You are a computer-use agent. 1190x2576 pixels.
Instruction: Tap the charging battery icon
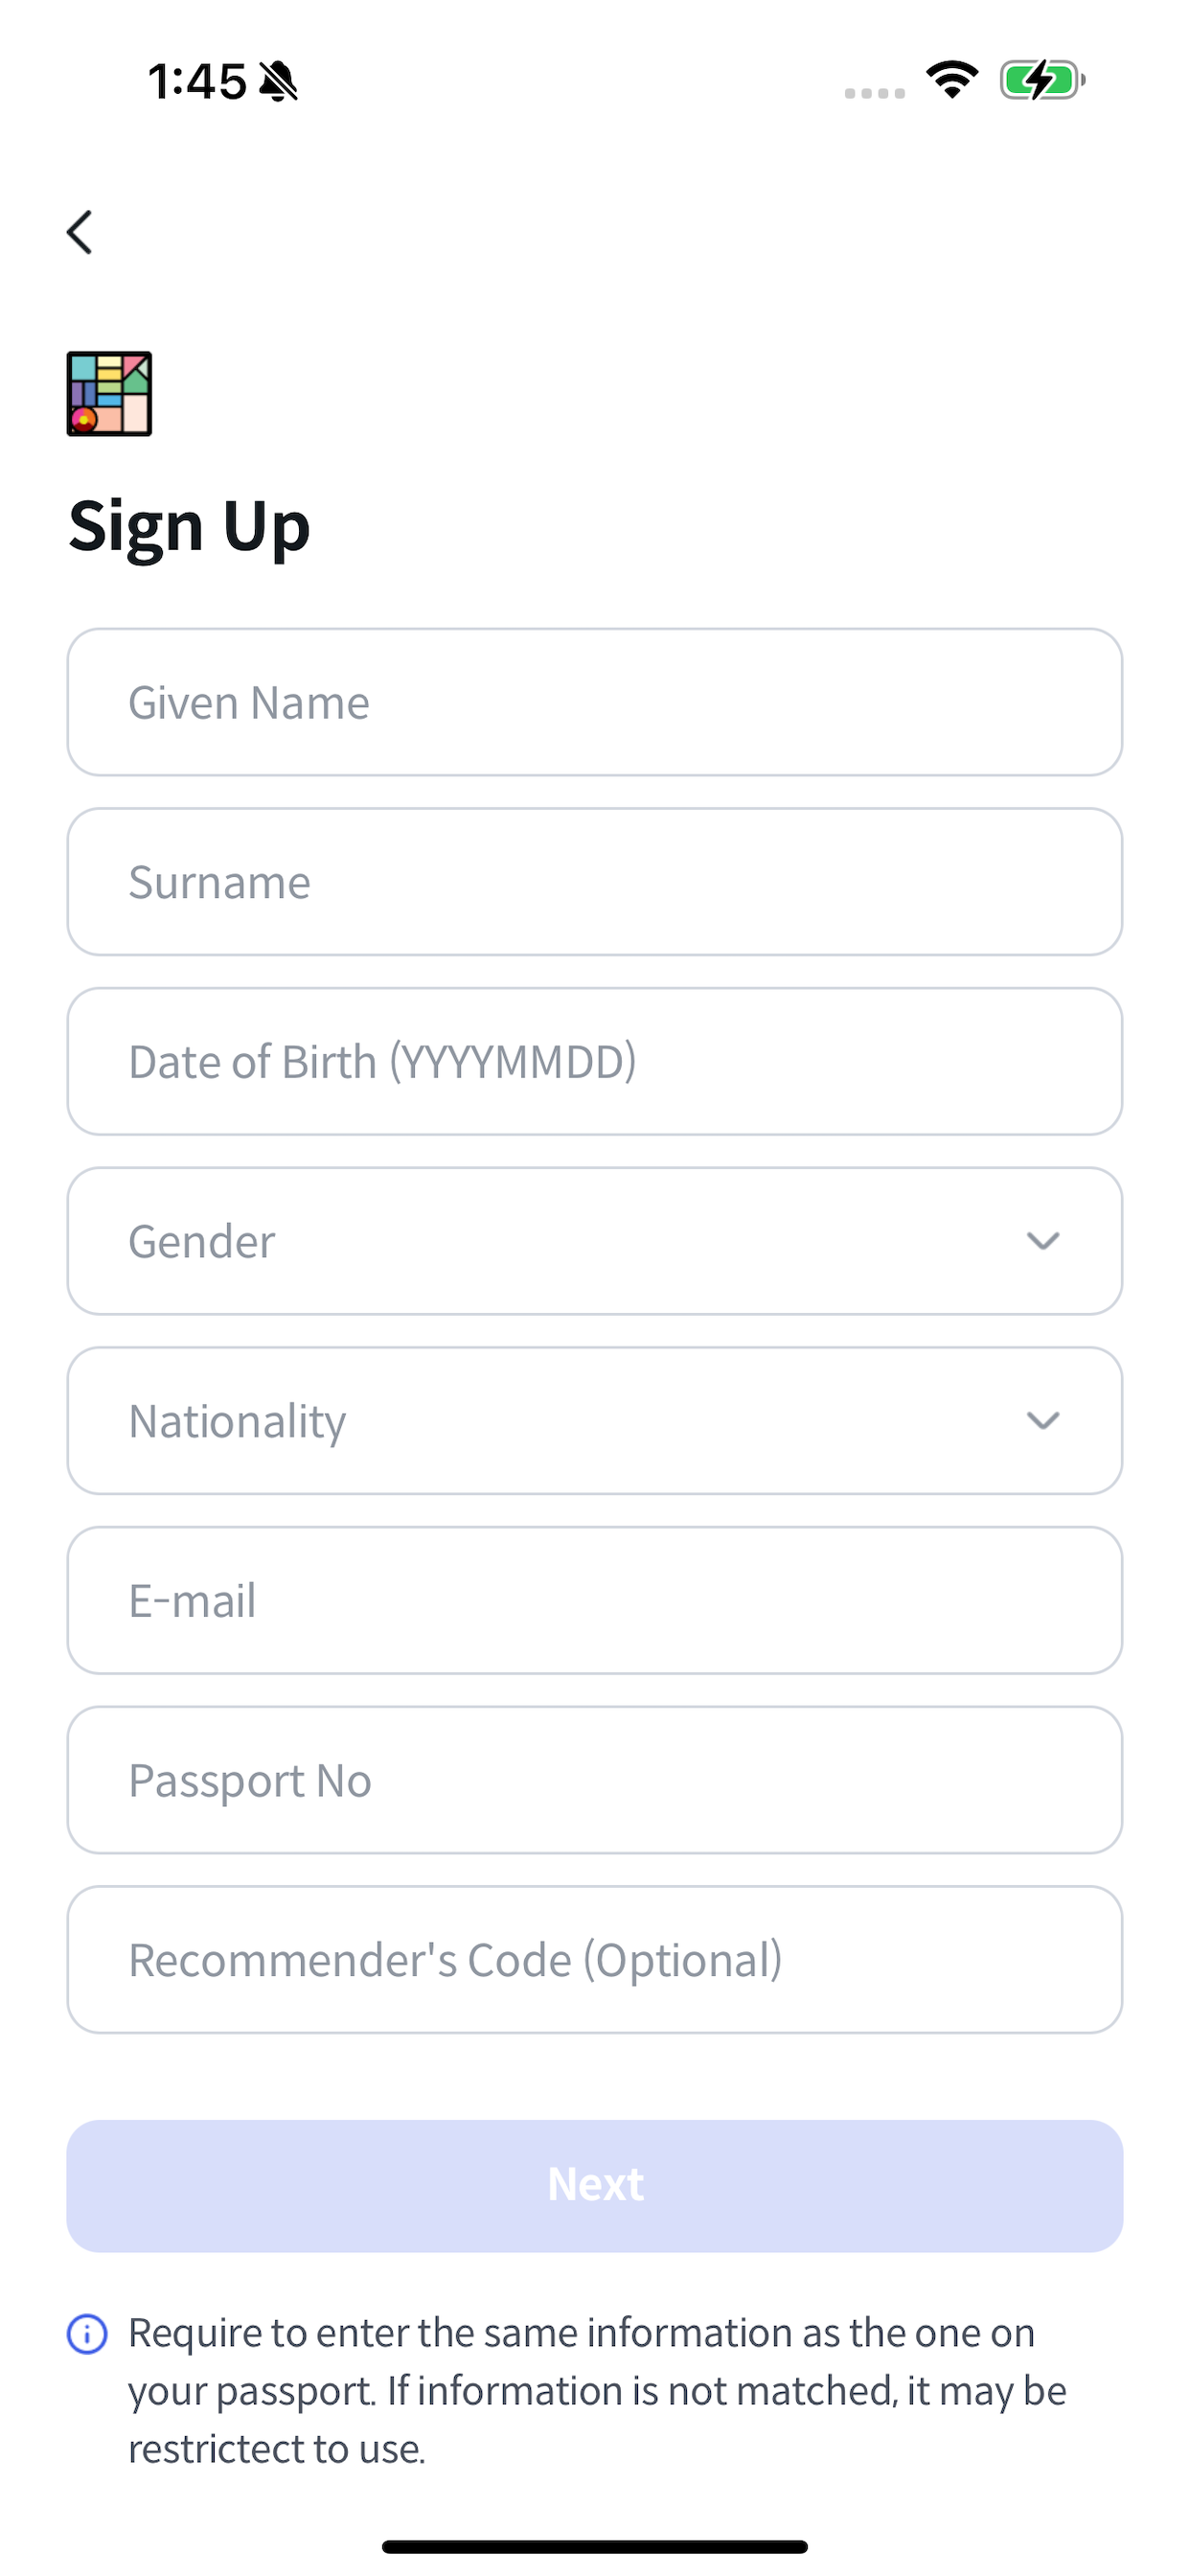[1042, 80]
